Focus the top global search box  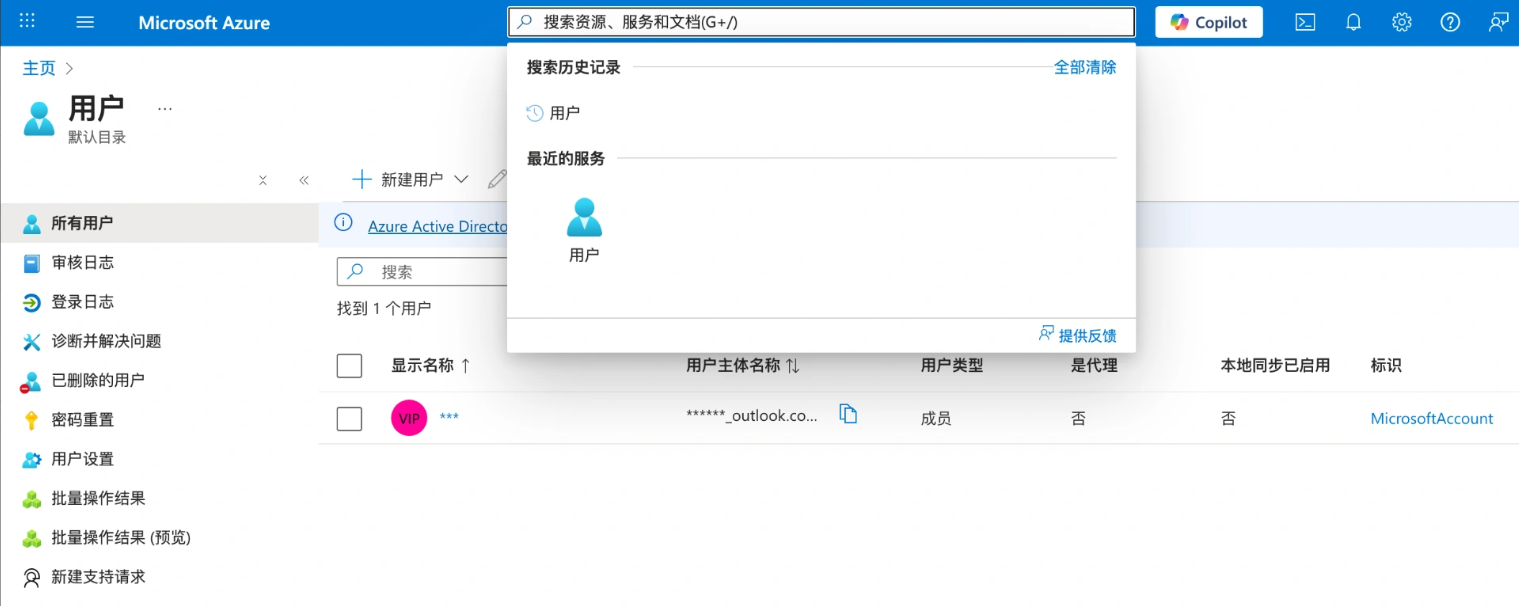820,22
